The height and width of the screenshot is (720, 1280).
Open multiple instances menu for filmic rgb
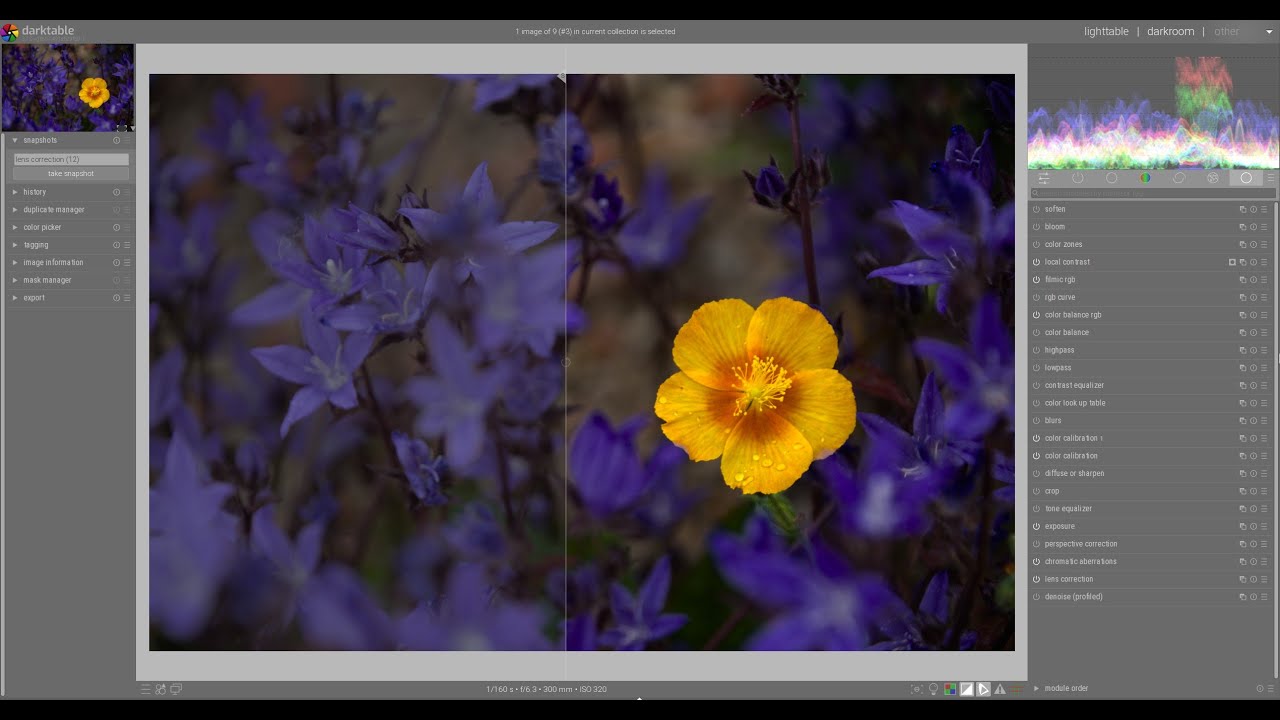(1242, 280)
